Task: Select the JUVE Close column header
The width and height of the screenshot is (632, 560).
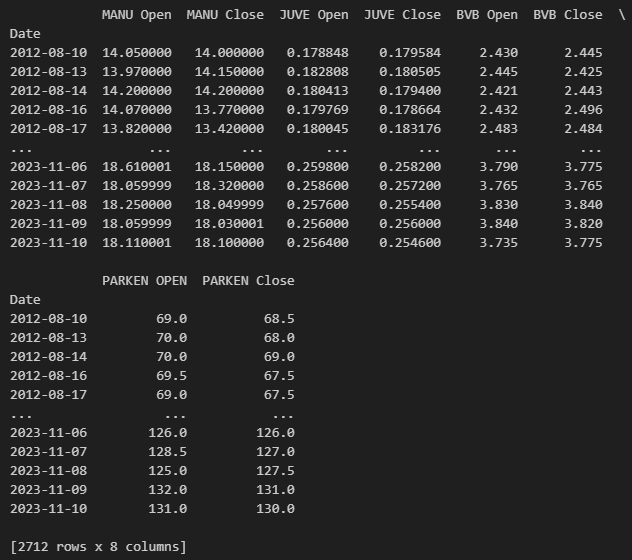Action: pos(402,15)
